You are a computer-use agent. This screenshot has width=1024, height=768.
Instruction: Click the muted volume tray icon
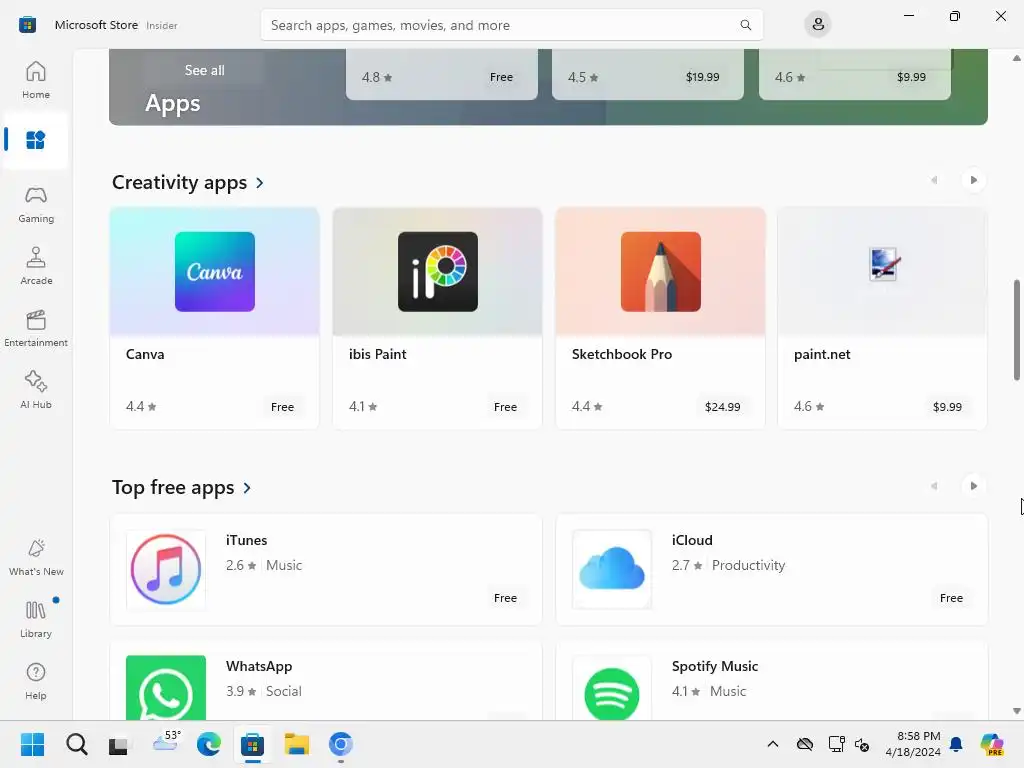(862, 744)
